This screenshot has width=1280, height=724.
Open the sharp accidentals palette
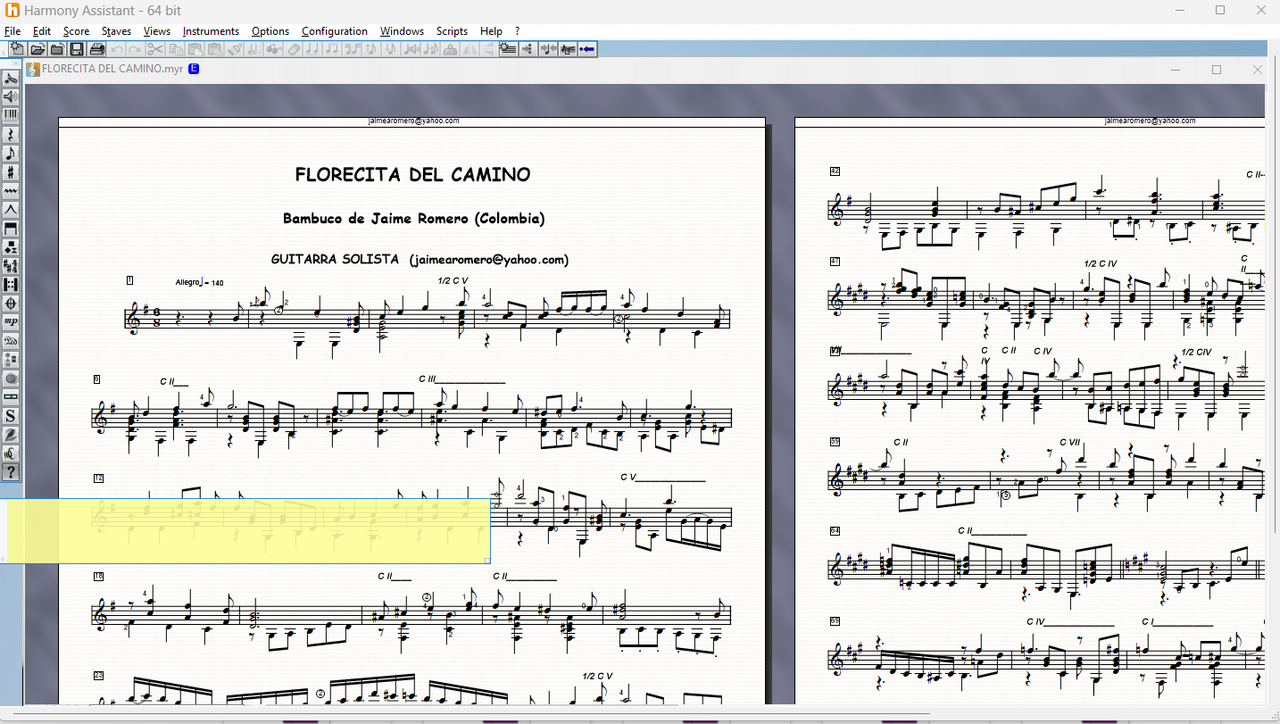click(11, 172)
